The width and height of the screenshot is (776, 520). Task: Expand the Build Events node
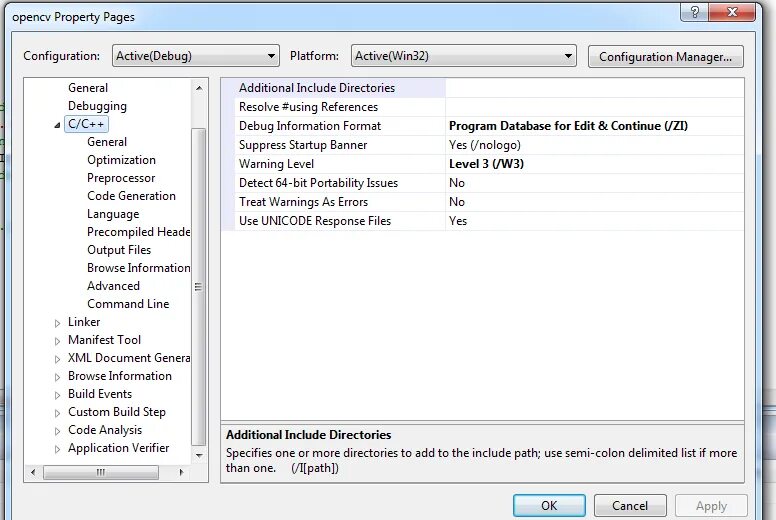pos(57,395)
